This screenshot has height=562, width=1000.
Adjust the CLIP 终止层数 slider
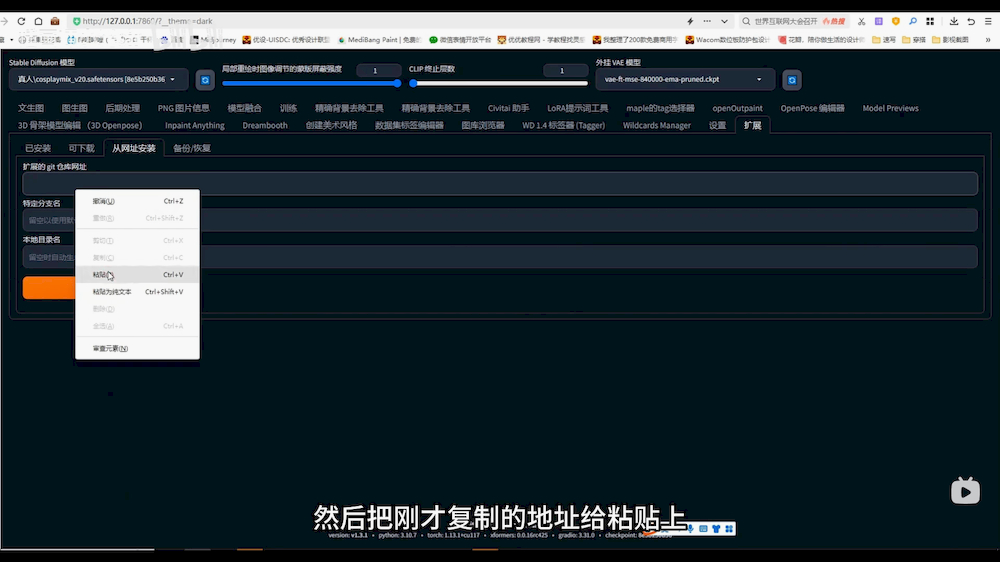pyautogui.click(x=412, y=83)
